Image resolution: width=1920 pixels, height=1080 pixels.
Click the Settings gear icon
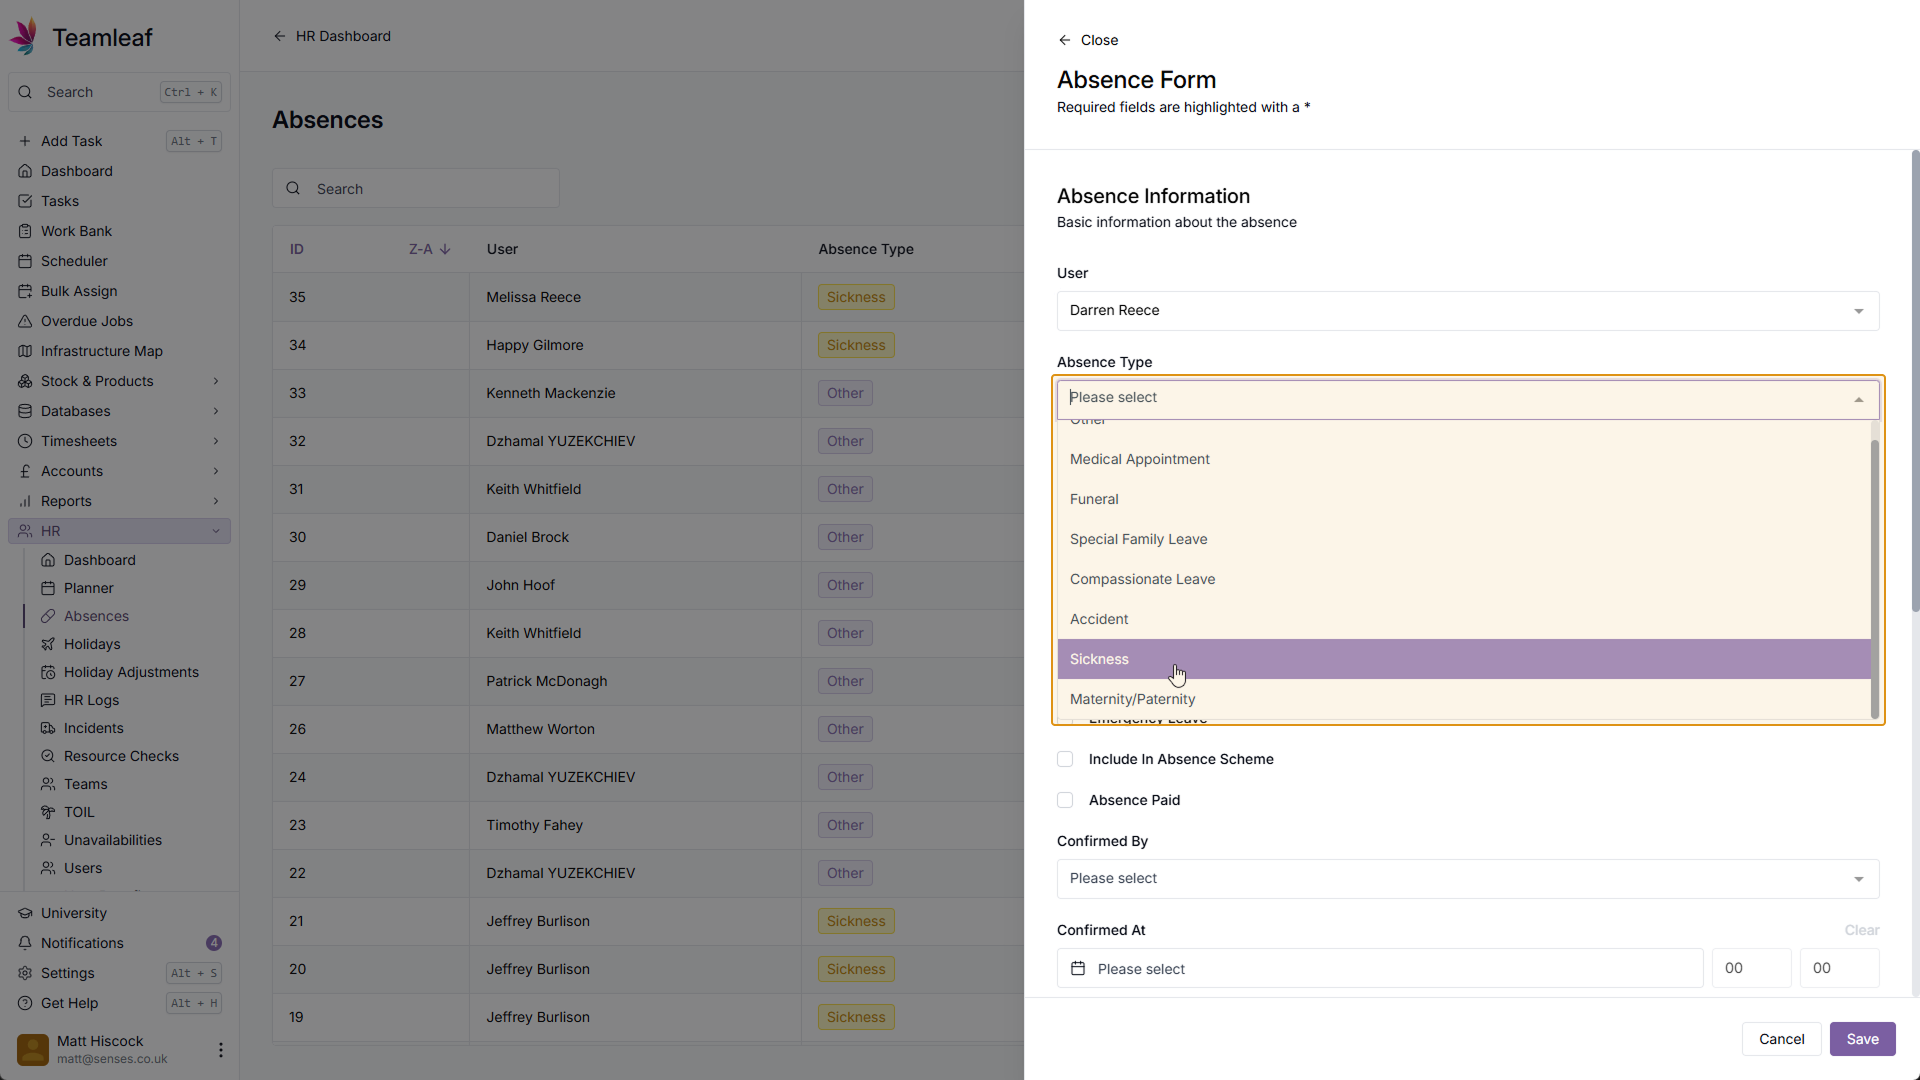pyautogui.click(x=25, y=973)
